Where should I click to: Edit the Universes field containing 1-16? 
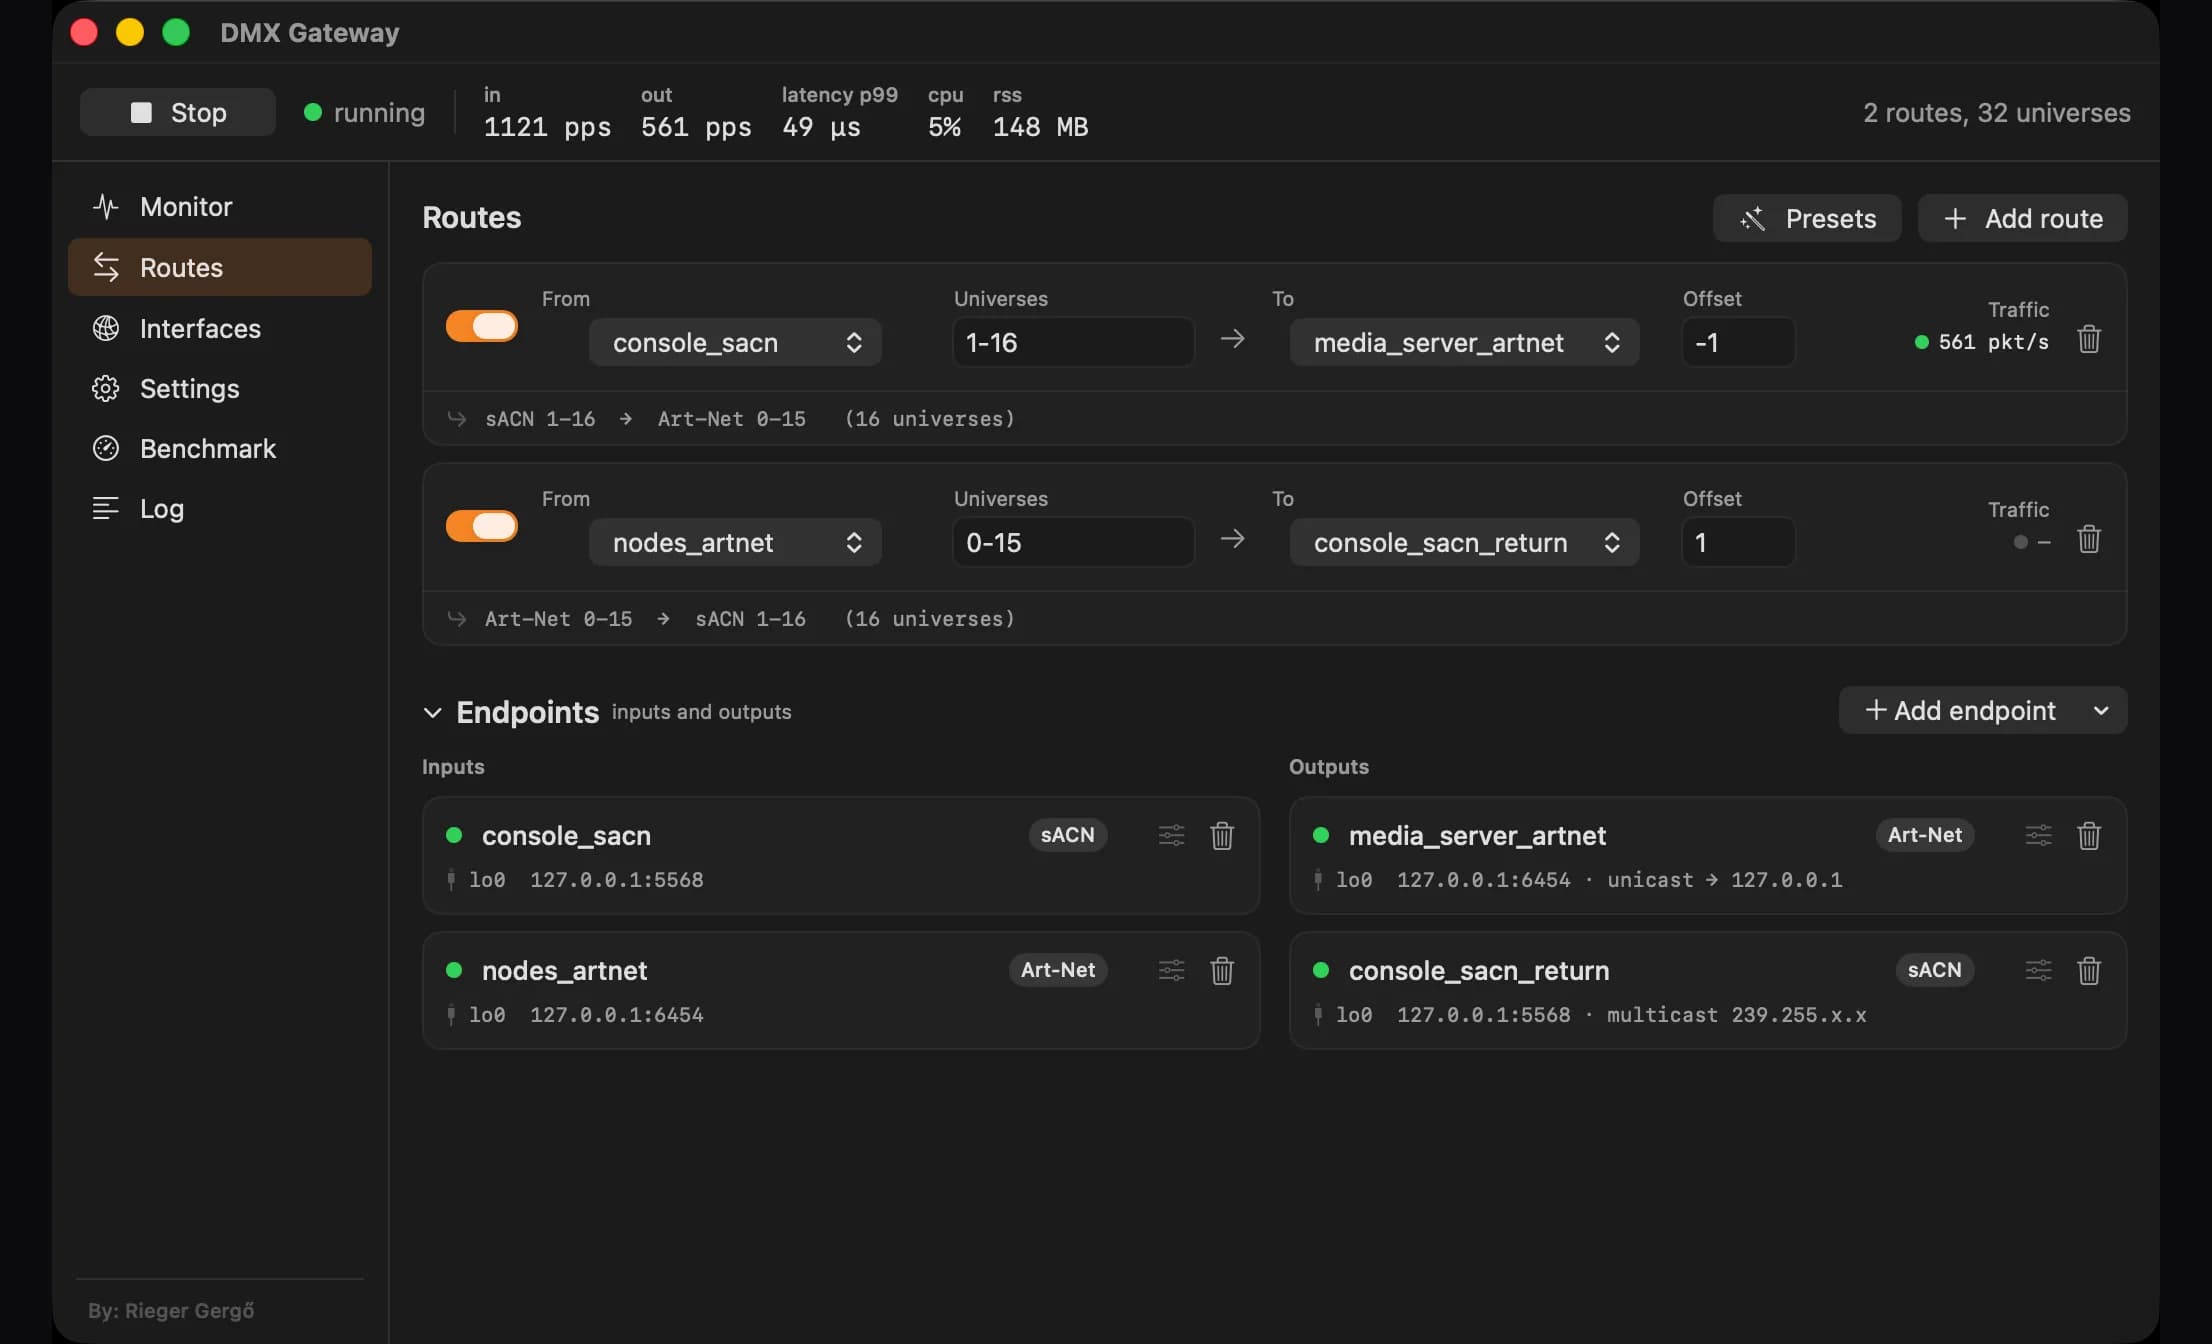coord(1073,342)
